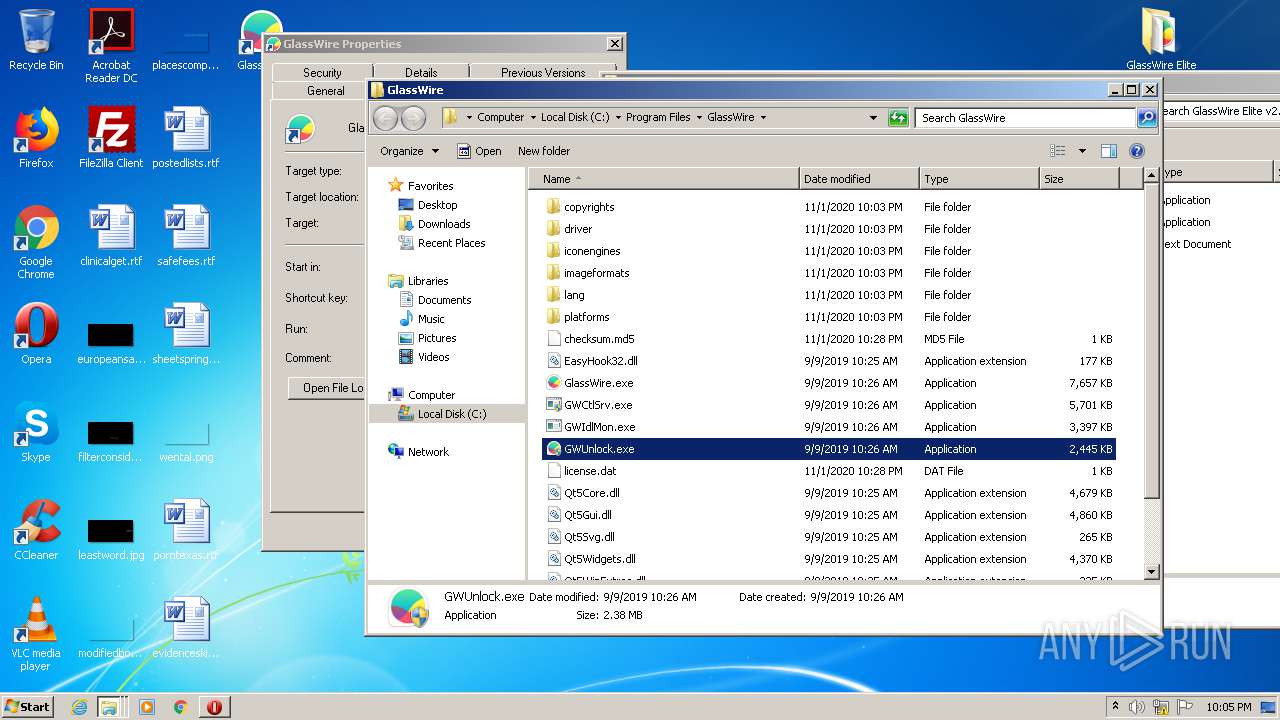The image size is (1280, 720).
Task: Click the Explorer Back navigation arrow
Action: (385, 118)
